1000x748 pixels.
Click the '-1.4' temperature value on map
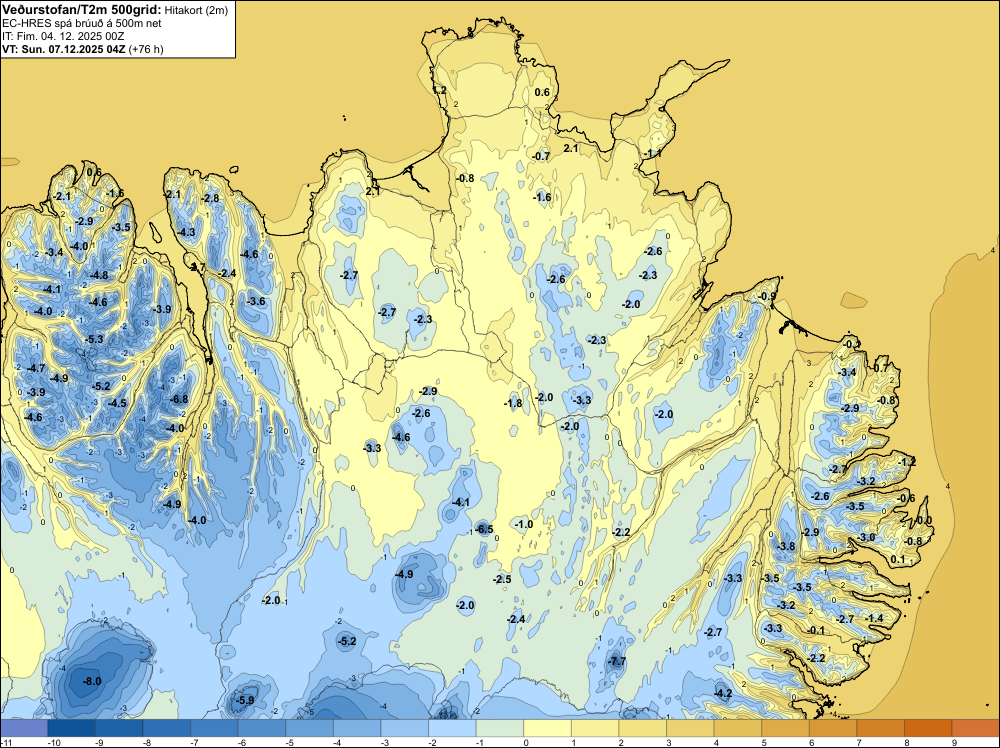(874, 618)
